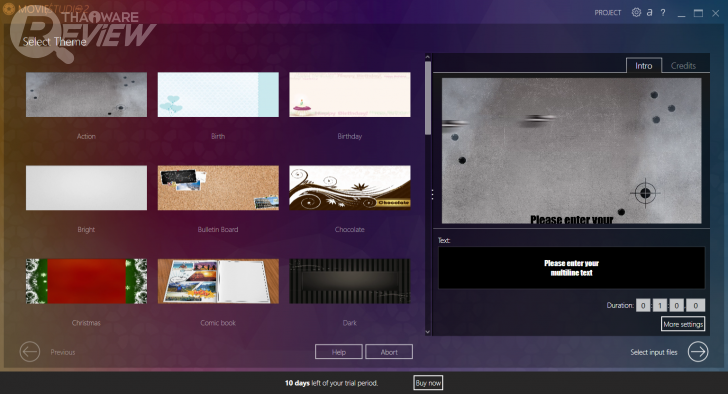The image size is (728, 394).
Task: Switch to the Intro tab
Action: tap(644, 65)
